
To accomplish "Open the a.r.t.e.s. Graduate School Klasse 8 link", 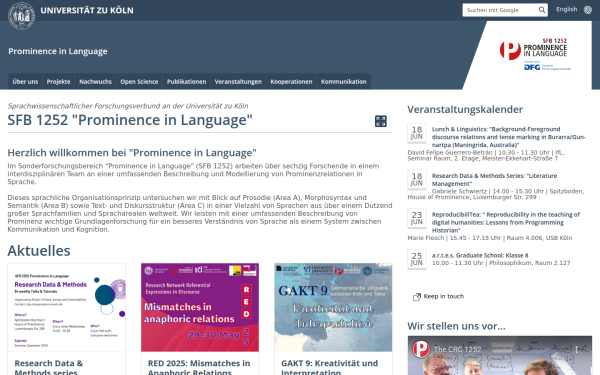I will pyautogui.click(x=480, y=255).
